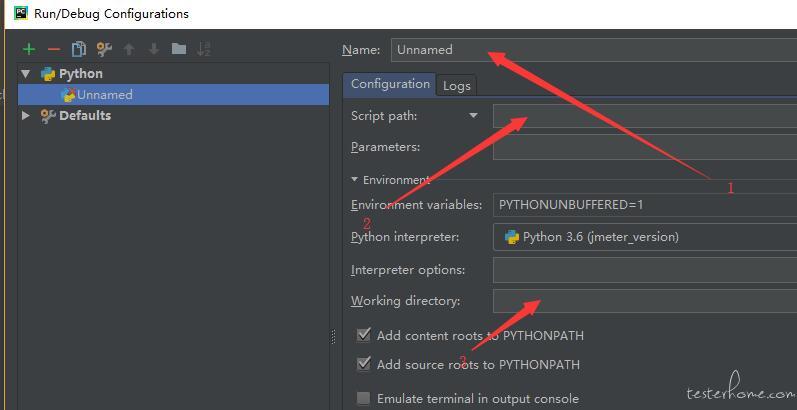Sort configurations alphabetically
797x410 pixels.
204,49
